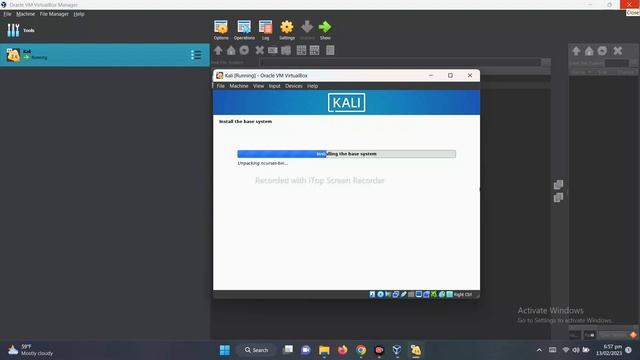The width and height of the screenshot is (640, 360).
Task: Open View menu in Kali VM window
Action: (x=258, y=86)
